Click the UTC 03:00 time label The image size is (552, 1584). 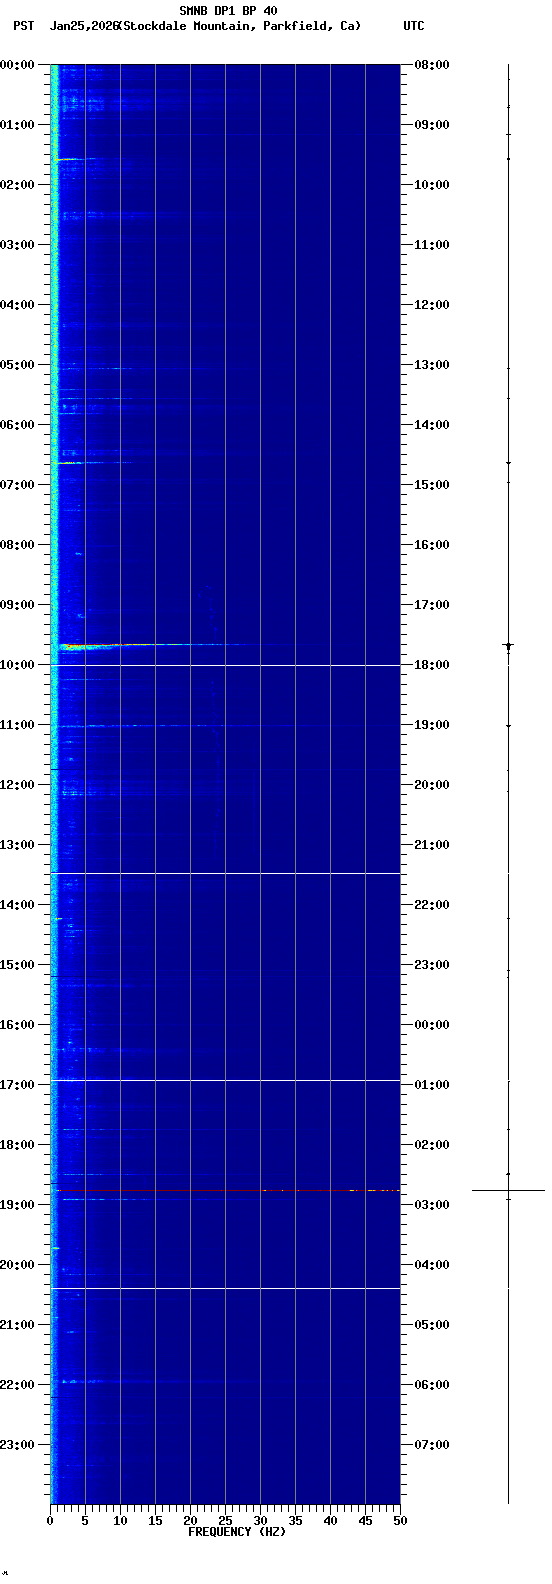(x=432, y=1205)
